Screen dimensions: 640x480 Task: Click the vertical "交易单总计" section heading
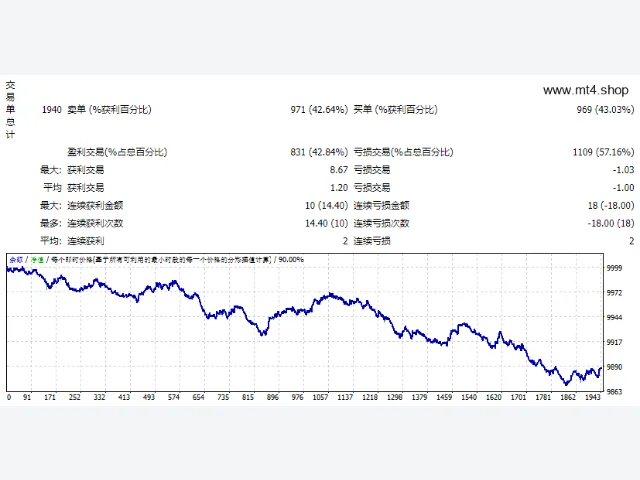pos(10,110)
